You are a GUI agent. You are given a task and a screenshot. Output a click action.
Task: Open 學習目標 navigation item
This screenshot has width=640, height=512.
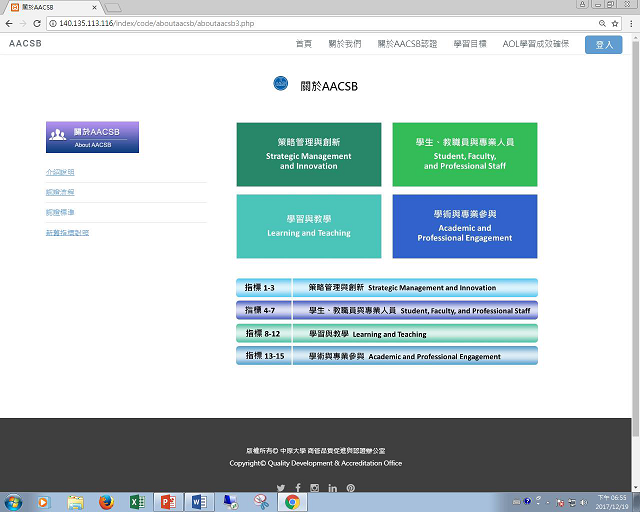click(470, 44)
